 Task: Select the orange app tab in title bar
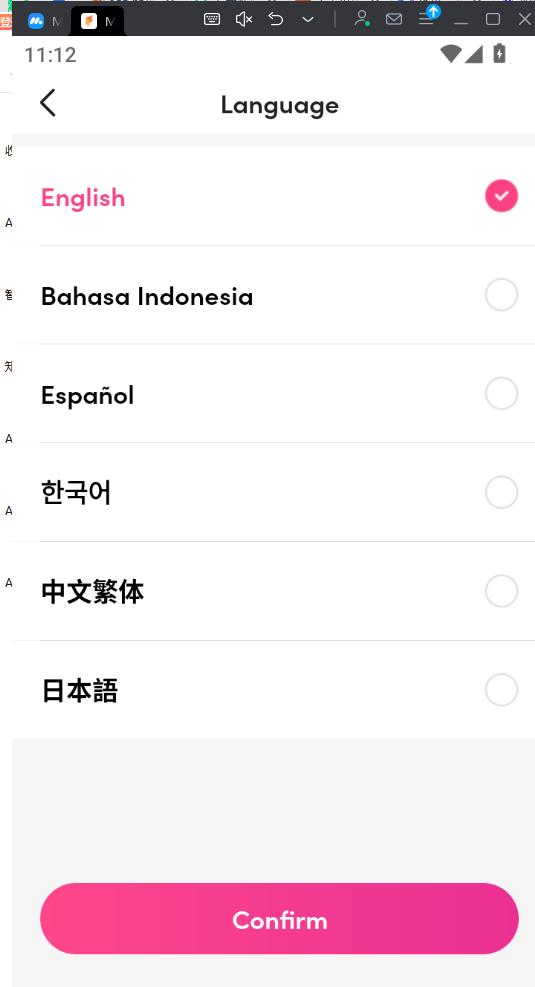(98, 21)
